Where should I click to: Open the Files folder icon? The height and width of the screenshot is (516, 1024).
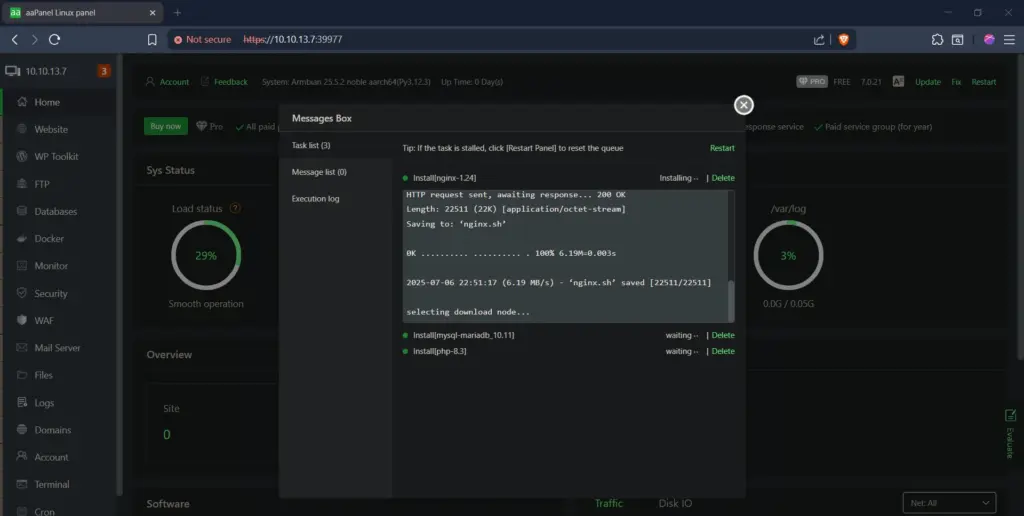tap(22, 375)
